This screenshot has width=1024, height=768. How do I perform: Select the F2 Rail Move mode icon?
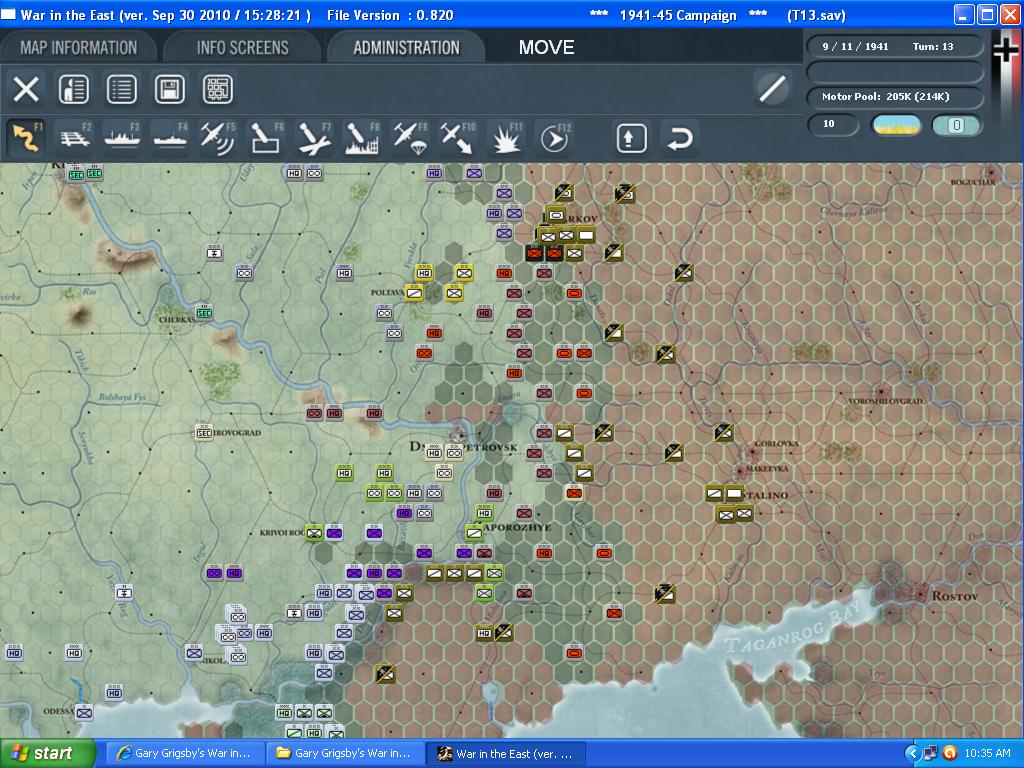tap(72, 138)
